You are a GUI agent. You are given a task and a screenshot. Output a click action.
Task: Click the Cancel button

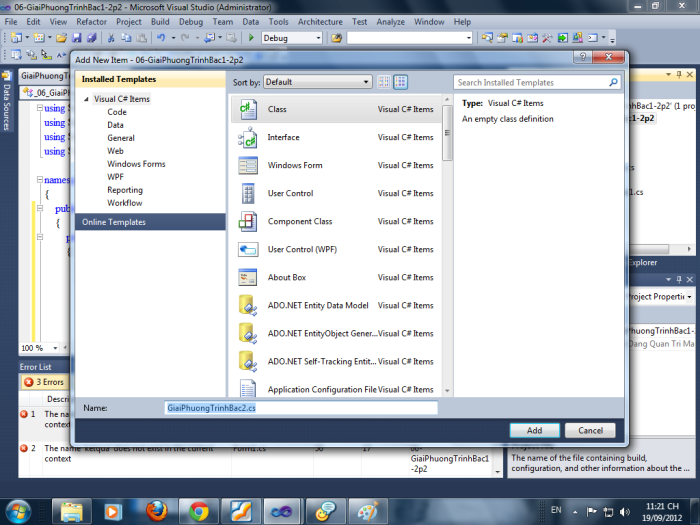click(x=590, y=430)
